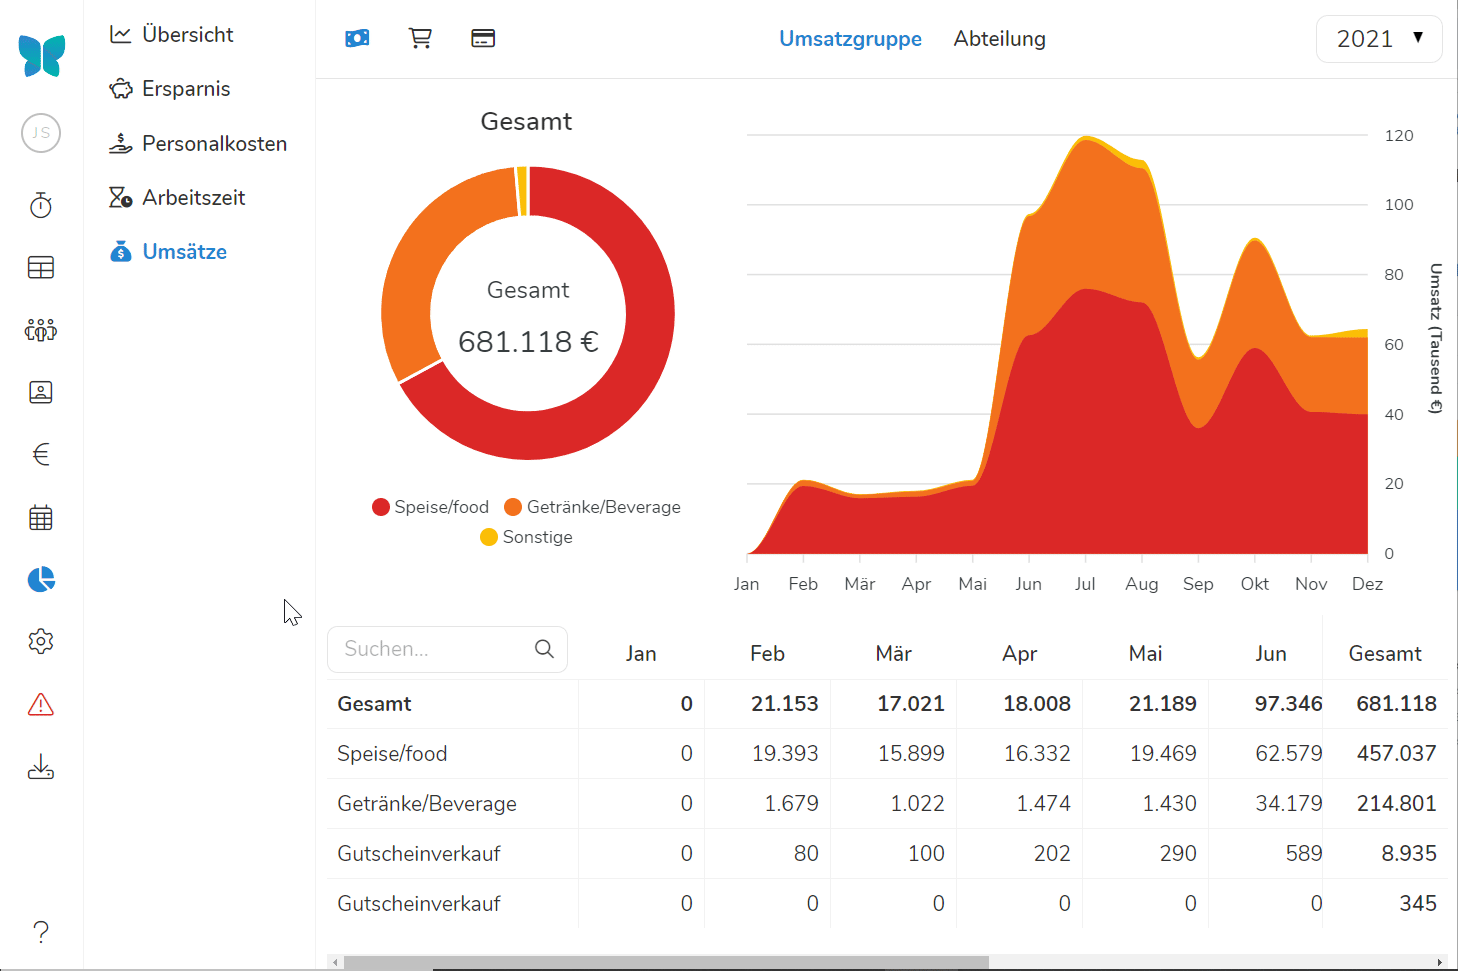Click the euro currency sidebar icon

click(x=41, y=455)
